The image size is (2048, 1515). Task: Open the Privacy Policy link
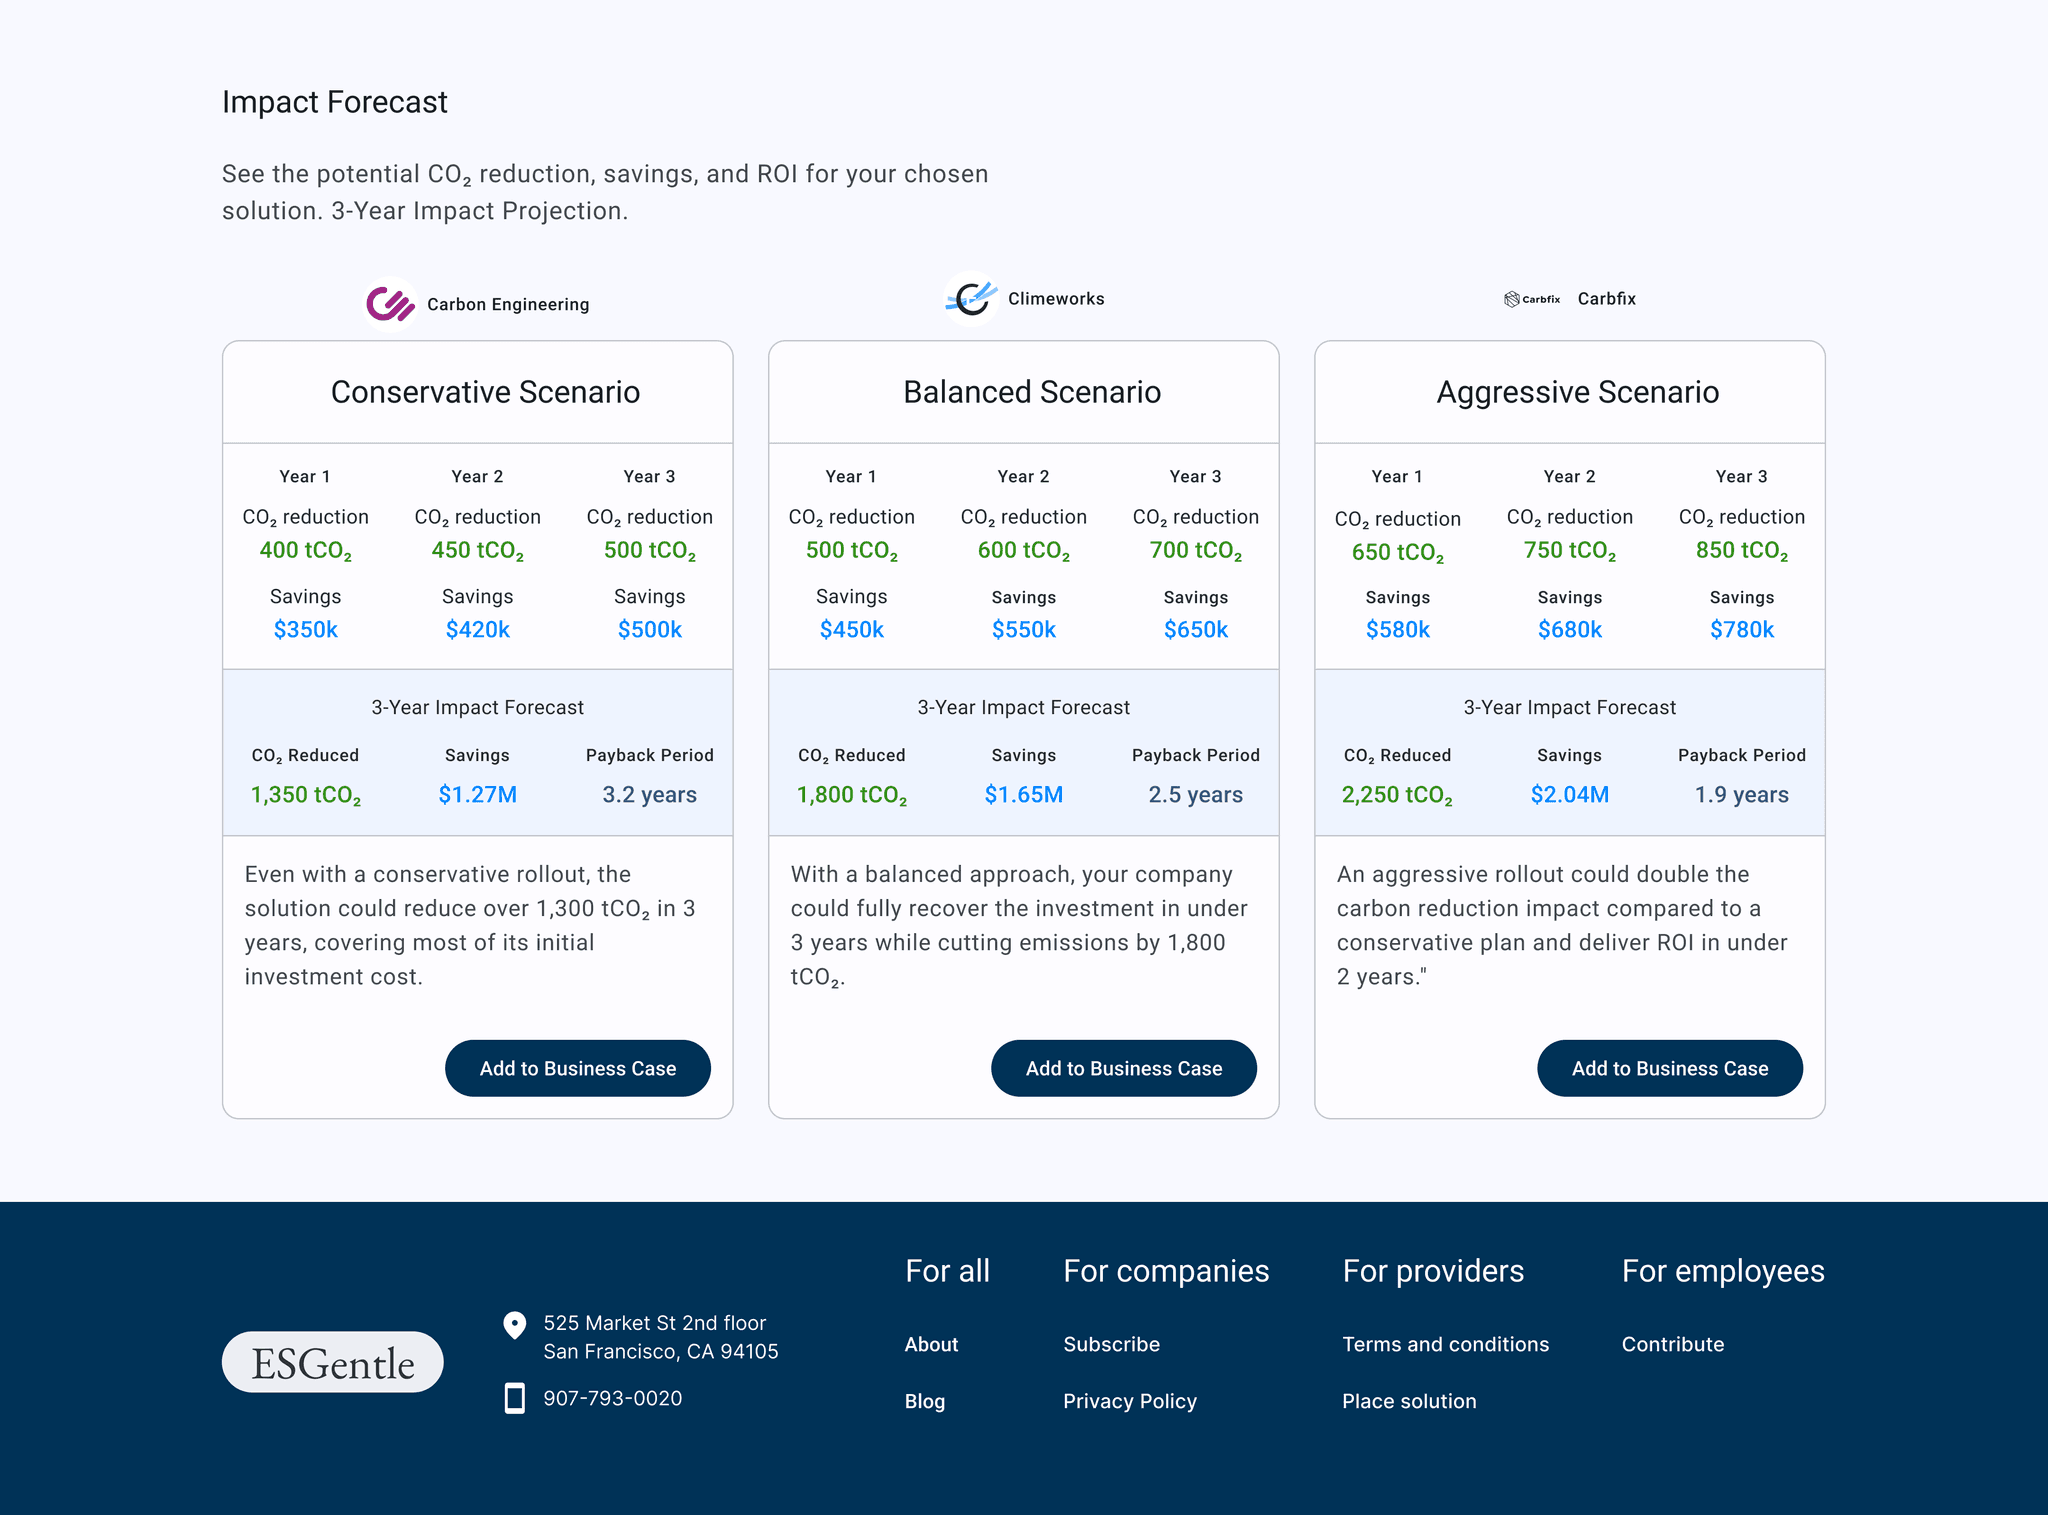[x=1129, y=1401]
